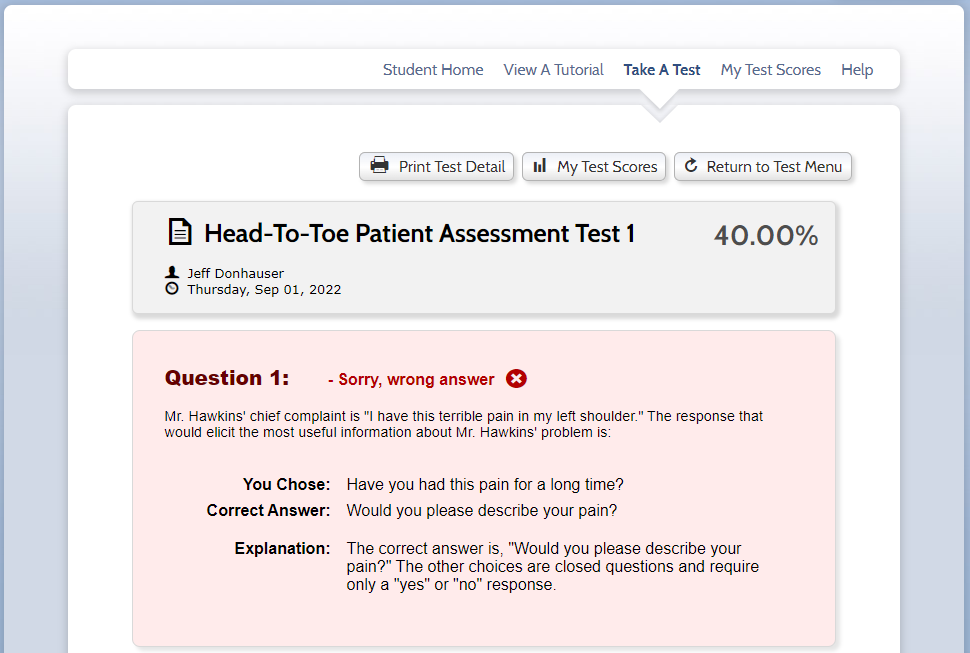
Task: Click the date Thursday, Sep 01, 2022
Action: click(x=264, y=290)
